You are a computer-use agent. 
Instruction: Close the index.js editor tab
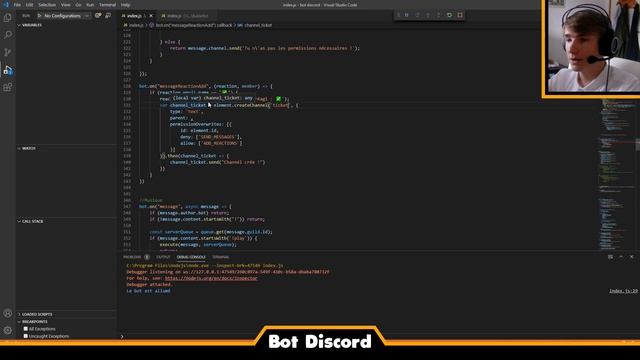151,16
